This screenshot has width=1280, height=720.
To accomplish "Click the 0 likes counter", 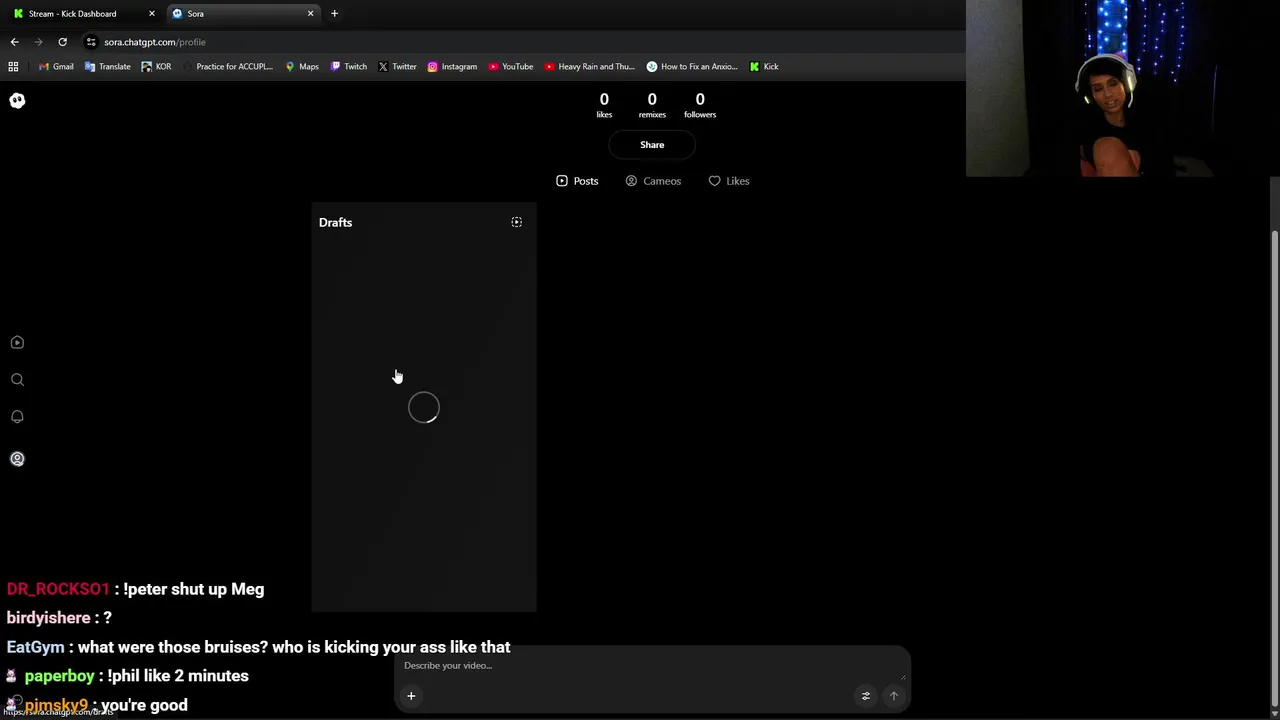I will (x=604, y=105).
